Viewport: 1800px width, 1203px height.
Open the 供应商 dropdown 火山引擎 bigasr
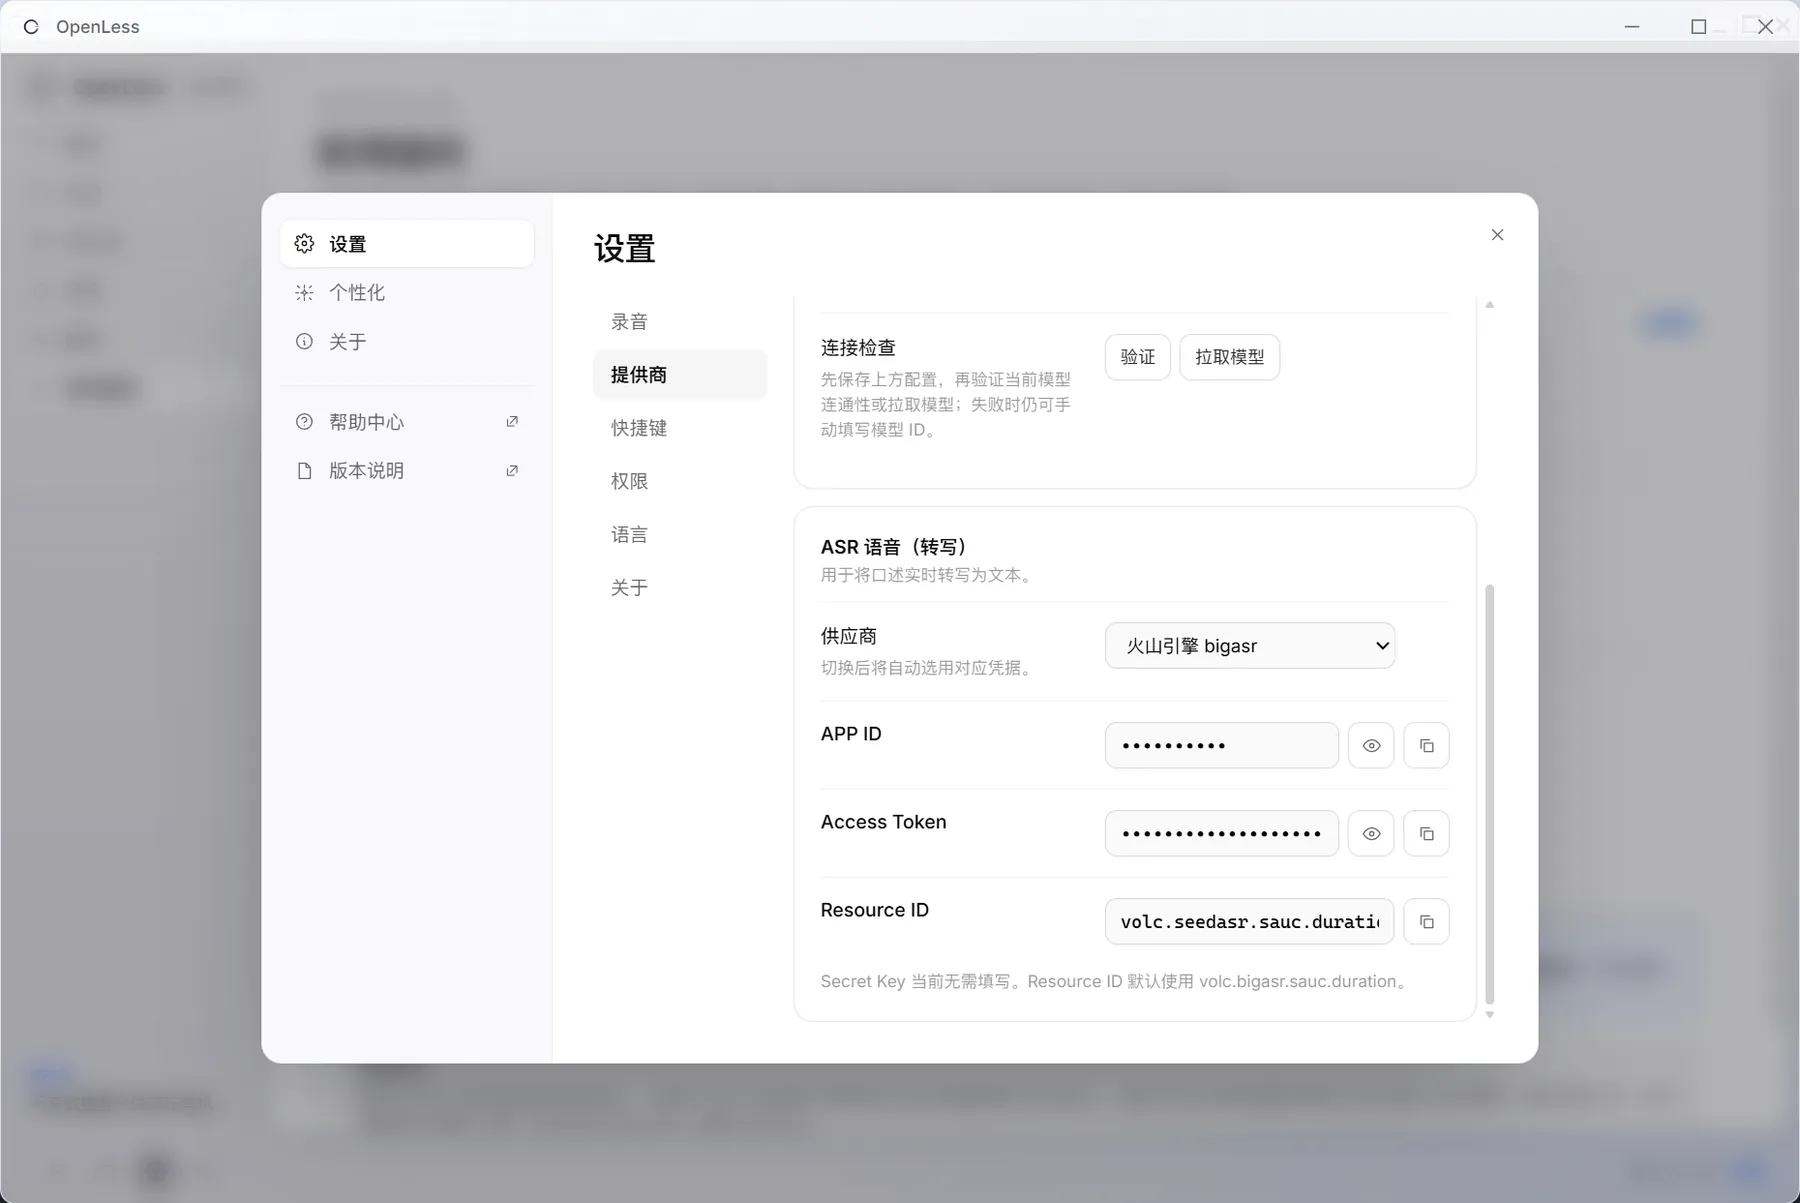tap(1250, 646)
